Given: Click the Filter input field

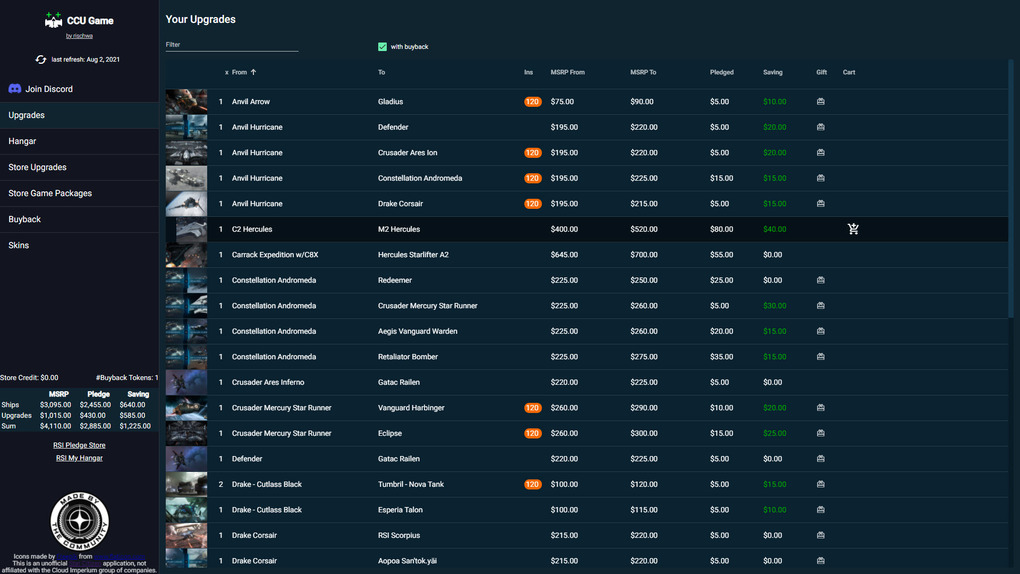Looking at the screenshot, I should tap(232, 45).
